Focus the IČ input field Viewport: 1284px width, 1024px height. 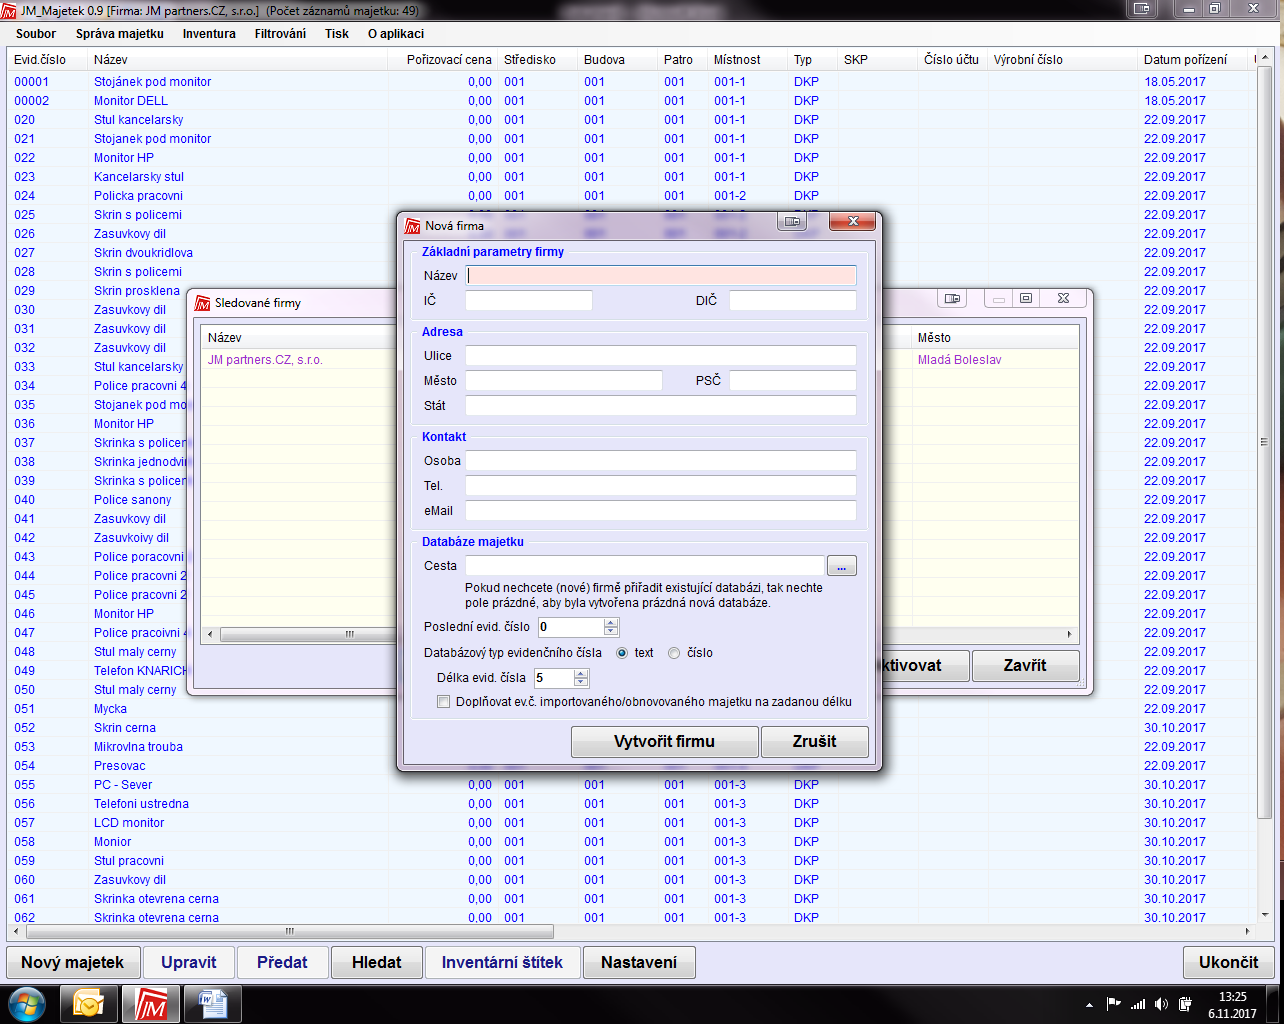tap(529, 301)
